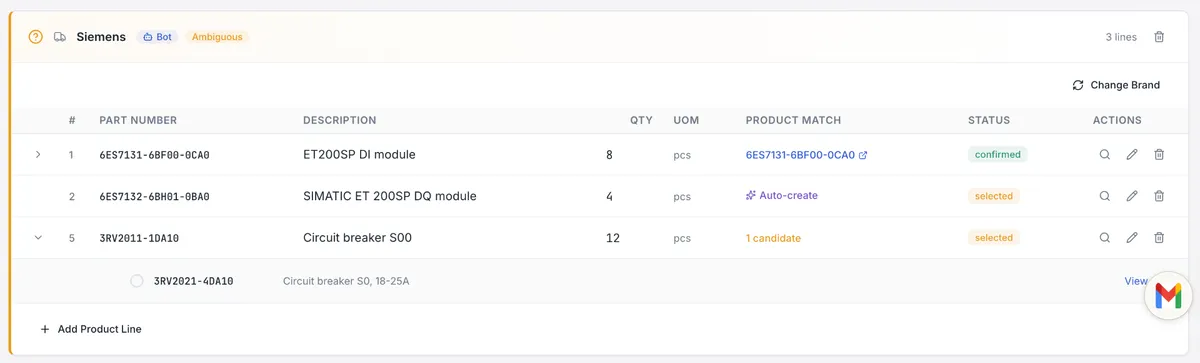Edit the 6ES7132-6BH01-0BA0 line
Image resolution: width=1200 pixels, height=363 pixels.
pos(1132,196)
